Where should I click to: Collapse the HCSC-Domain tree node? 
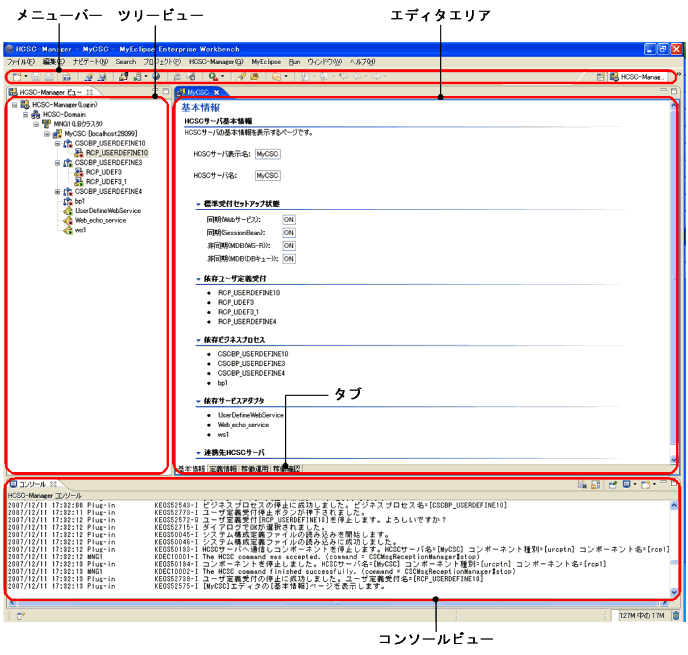pyautogui.click(x=25, y=115)
